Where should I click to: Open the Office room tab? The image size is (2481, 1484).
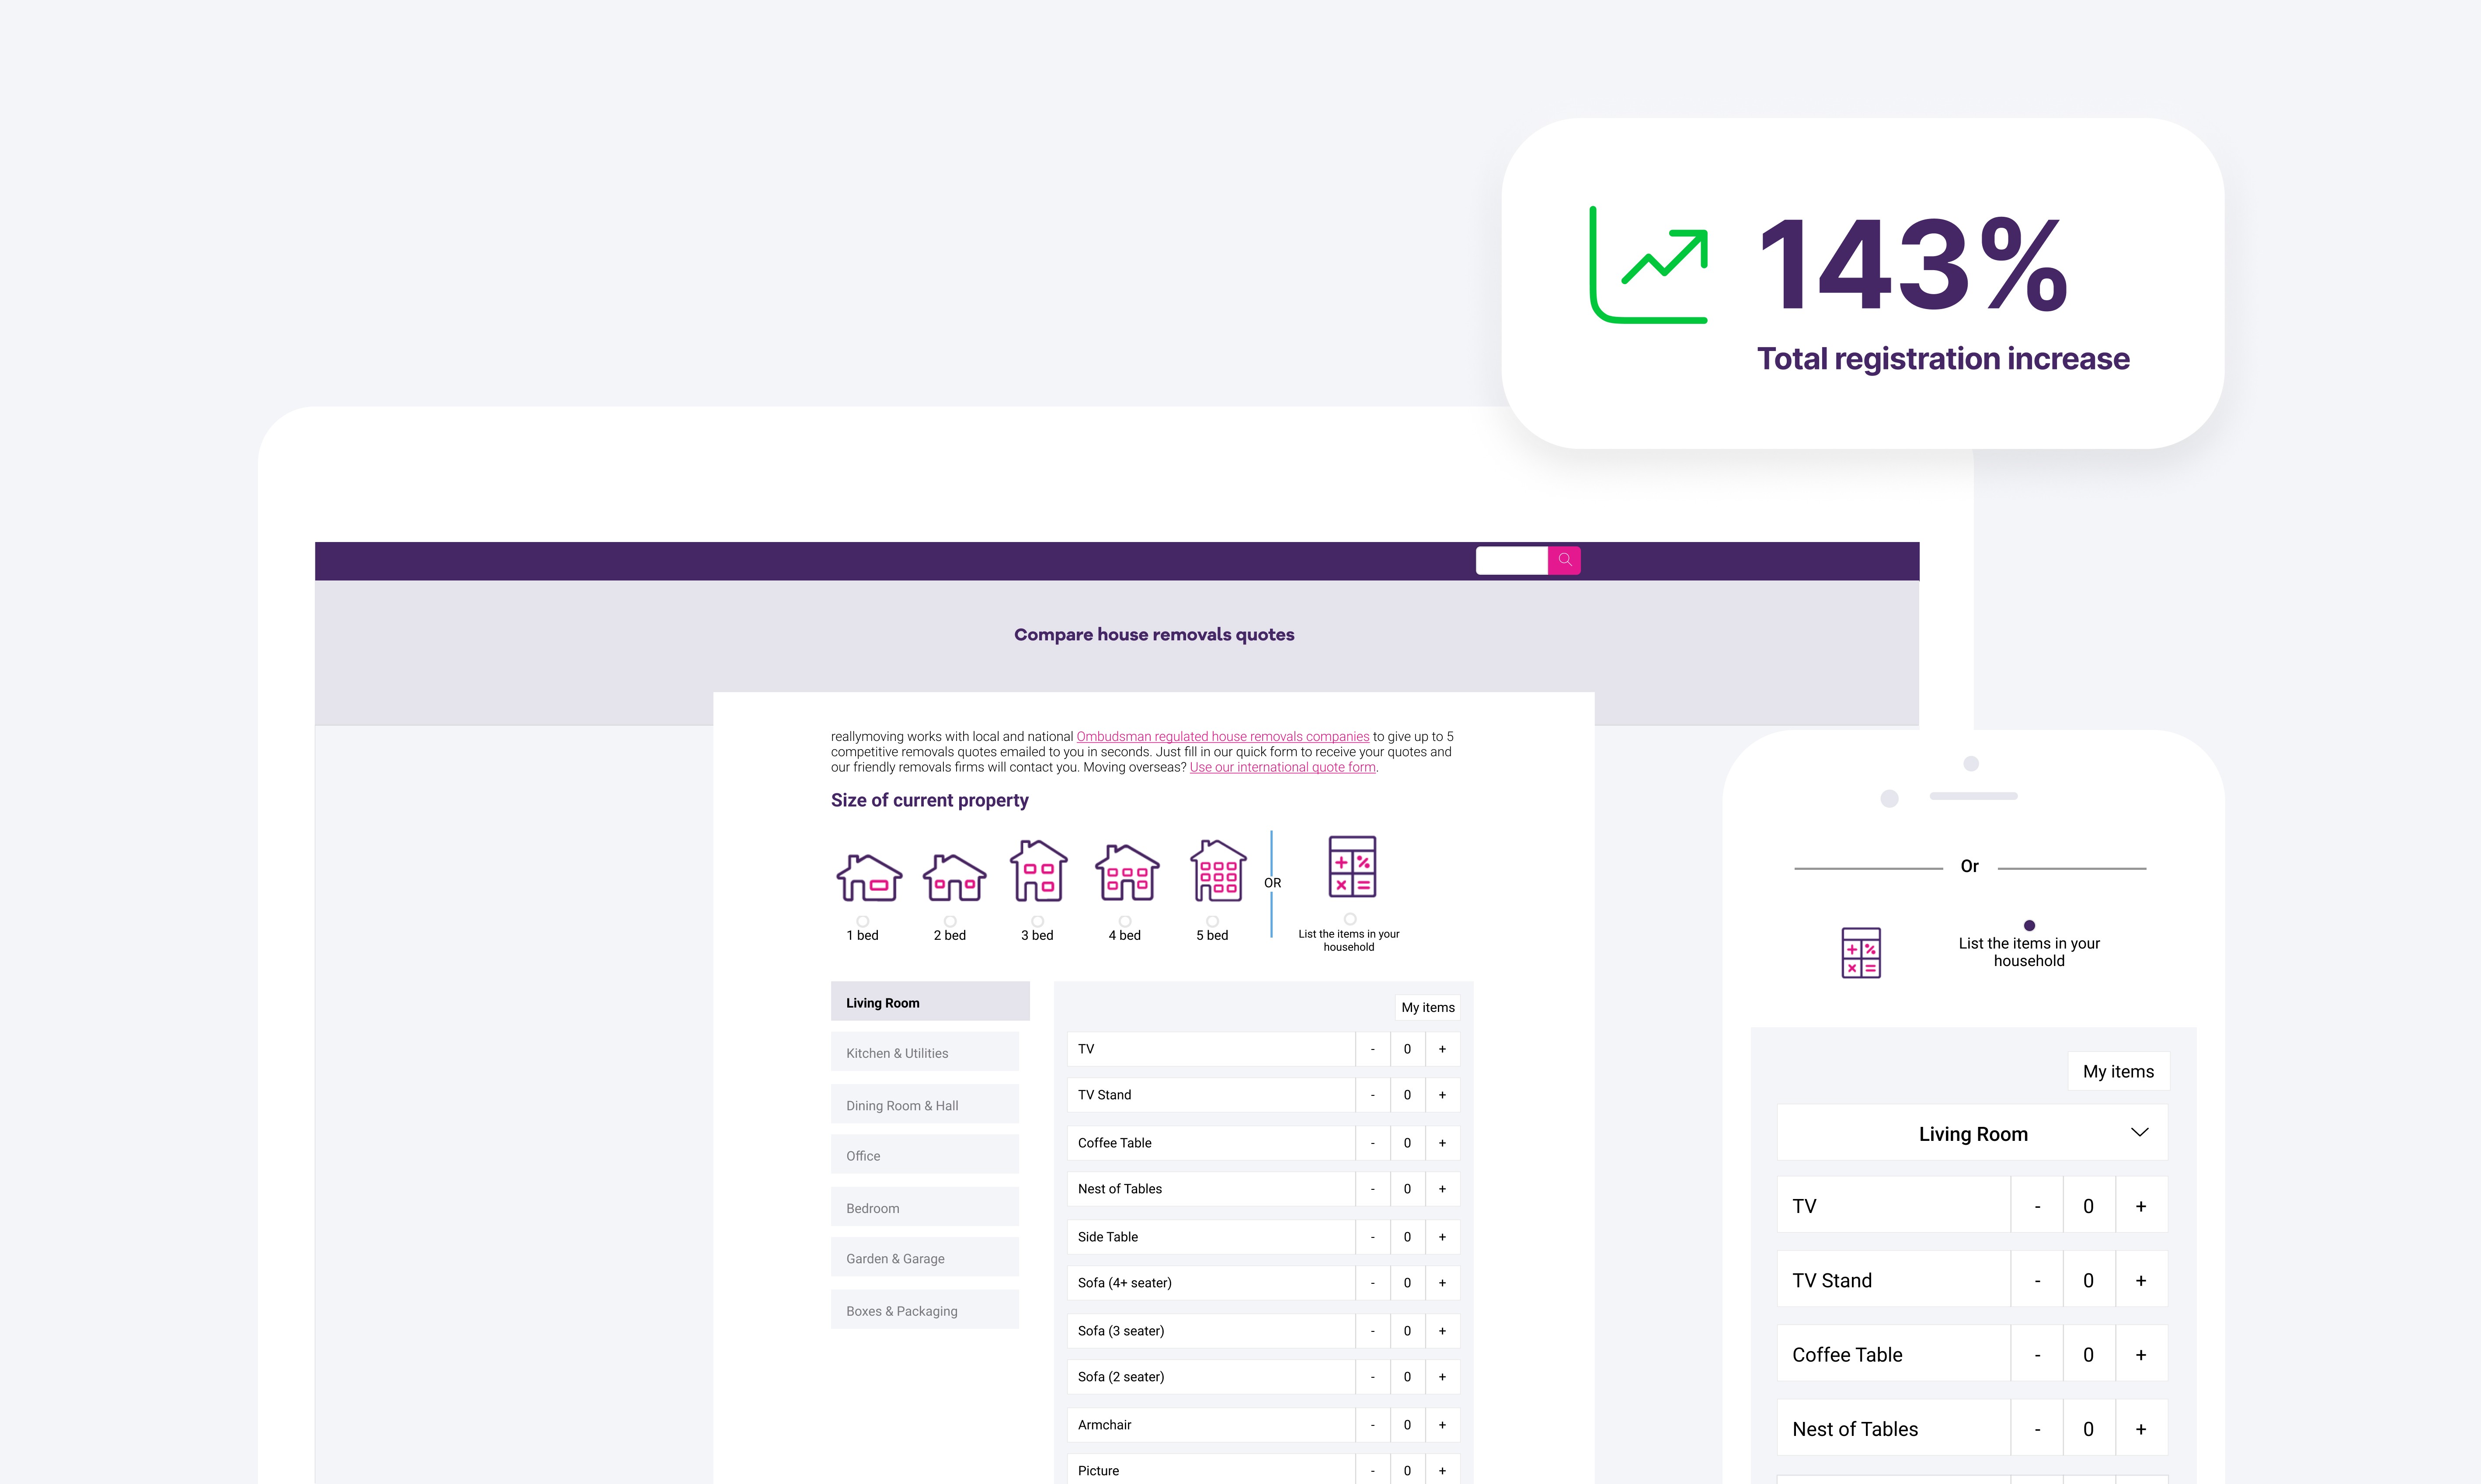[925, 1154]
